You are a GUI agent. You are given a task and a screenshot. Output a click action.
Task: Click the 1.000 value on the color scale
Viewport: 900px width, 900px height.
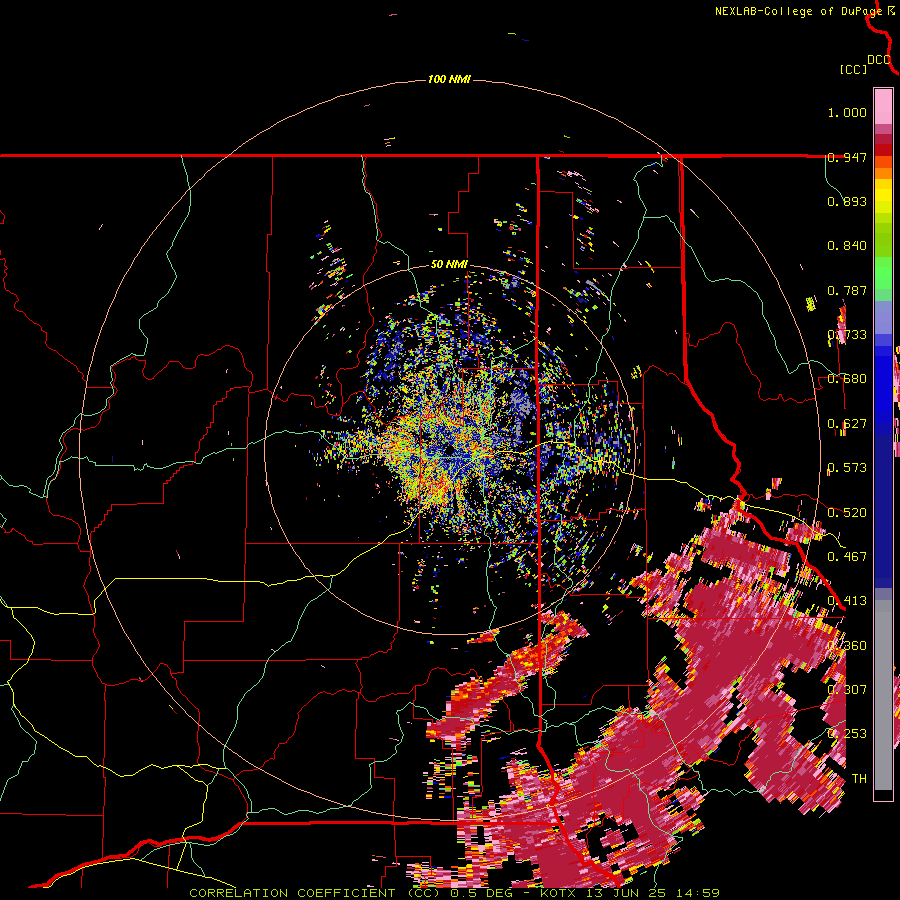847,112
